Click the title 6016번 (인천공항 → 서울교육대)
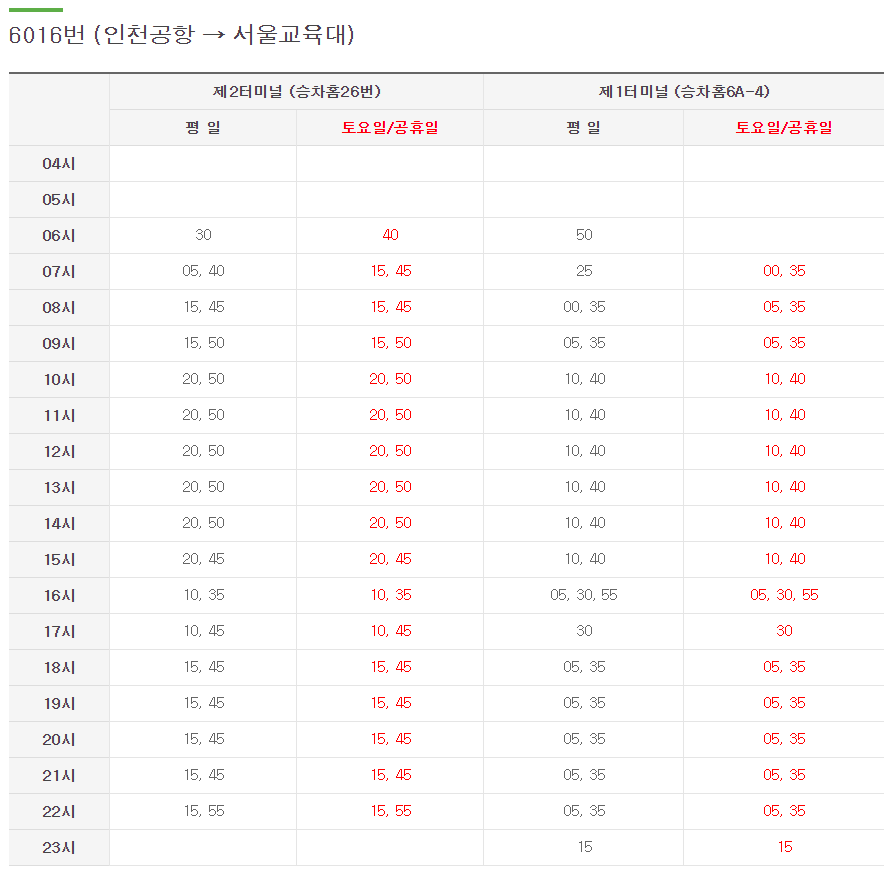 tap(181, 35)
